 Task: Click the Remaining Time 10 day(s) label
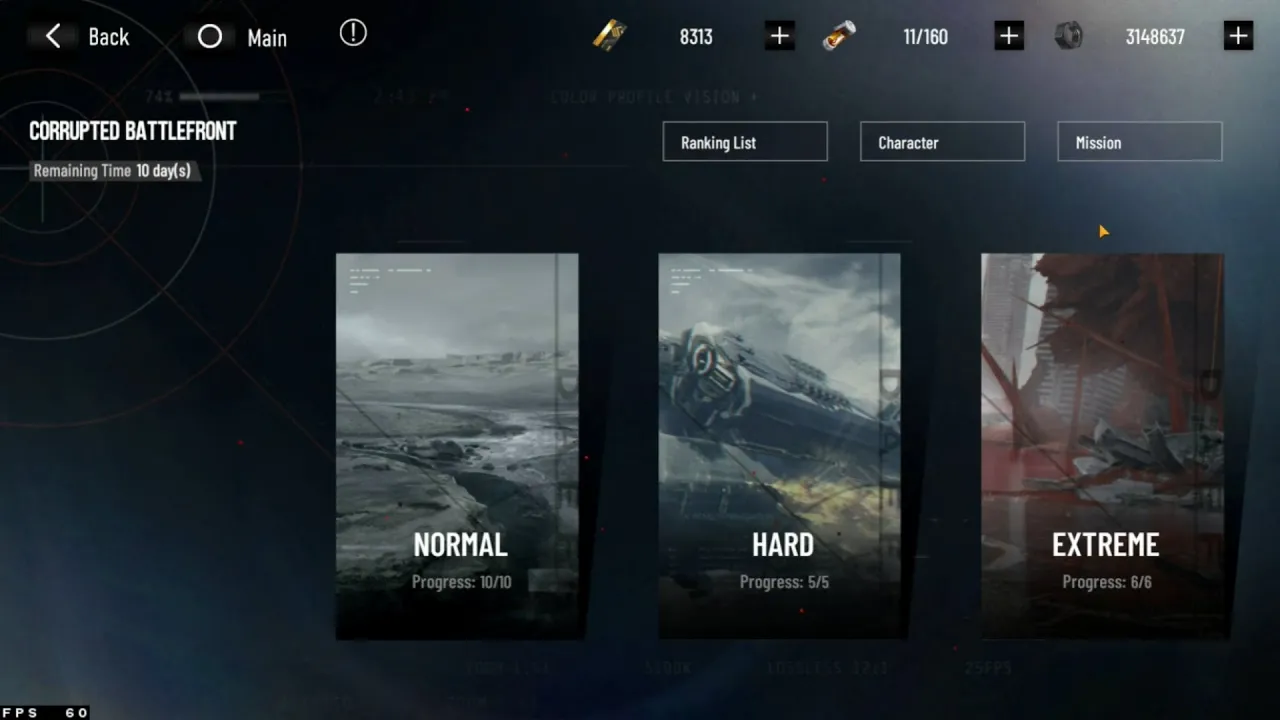[x=113, y=171]
